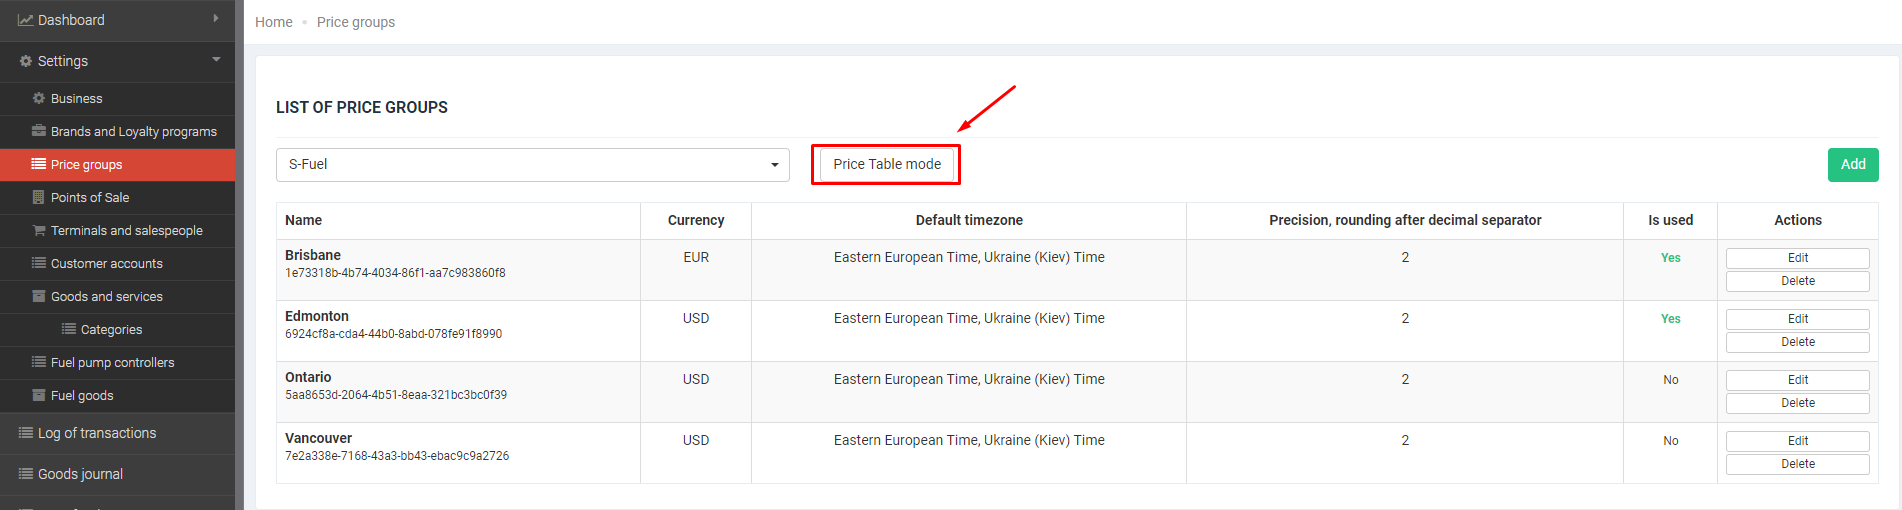Open Categories submenu item
1902x510 pixels.
click(x=110, y=329)
